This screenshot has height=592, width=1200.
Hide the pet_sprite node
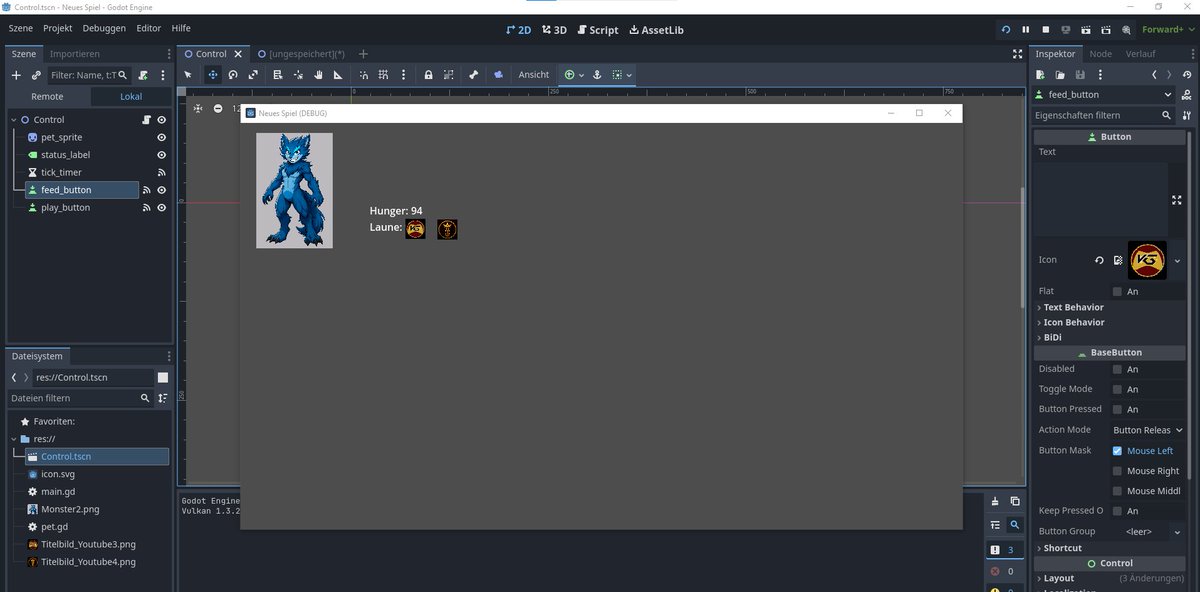pyautogui.click(x=161, y=137)
